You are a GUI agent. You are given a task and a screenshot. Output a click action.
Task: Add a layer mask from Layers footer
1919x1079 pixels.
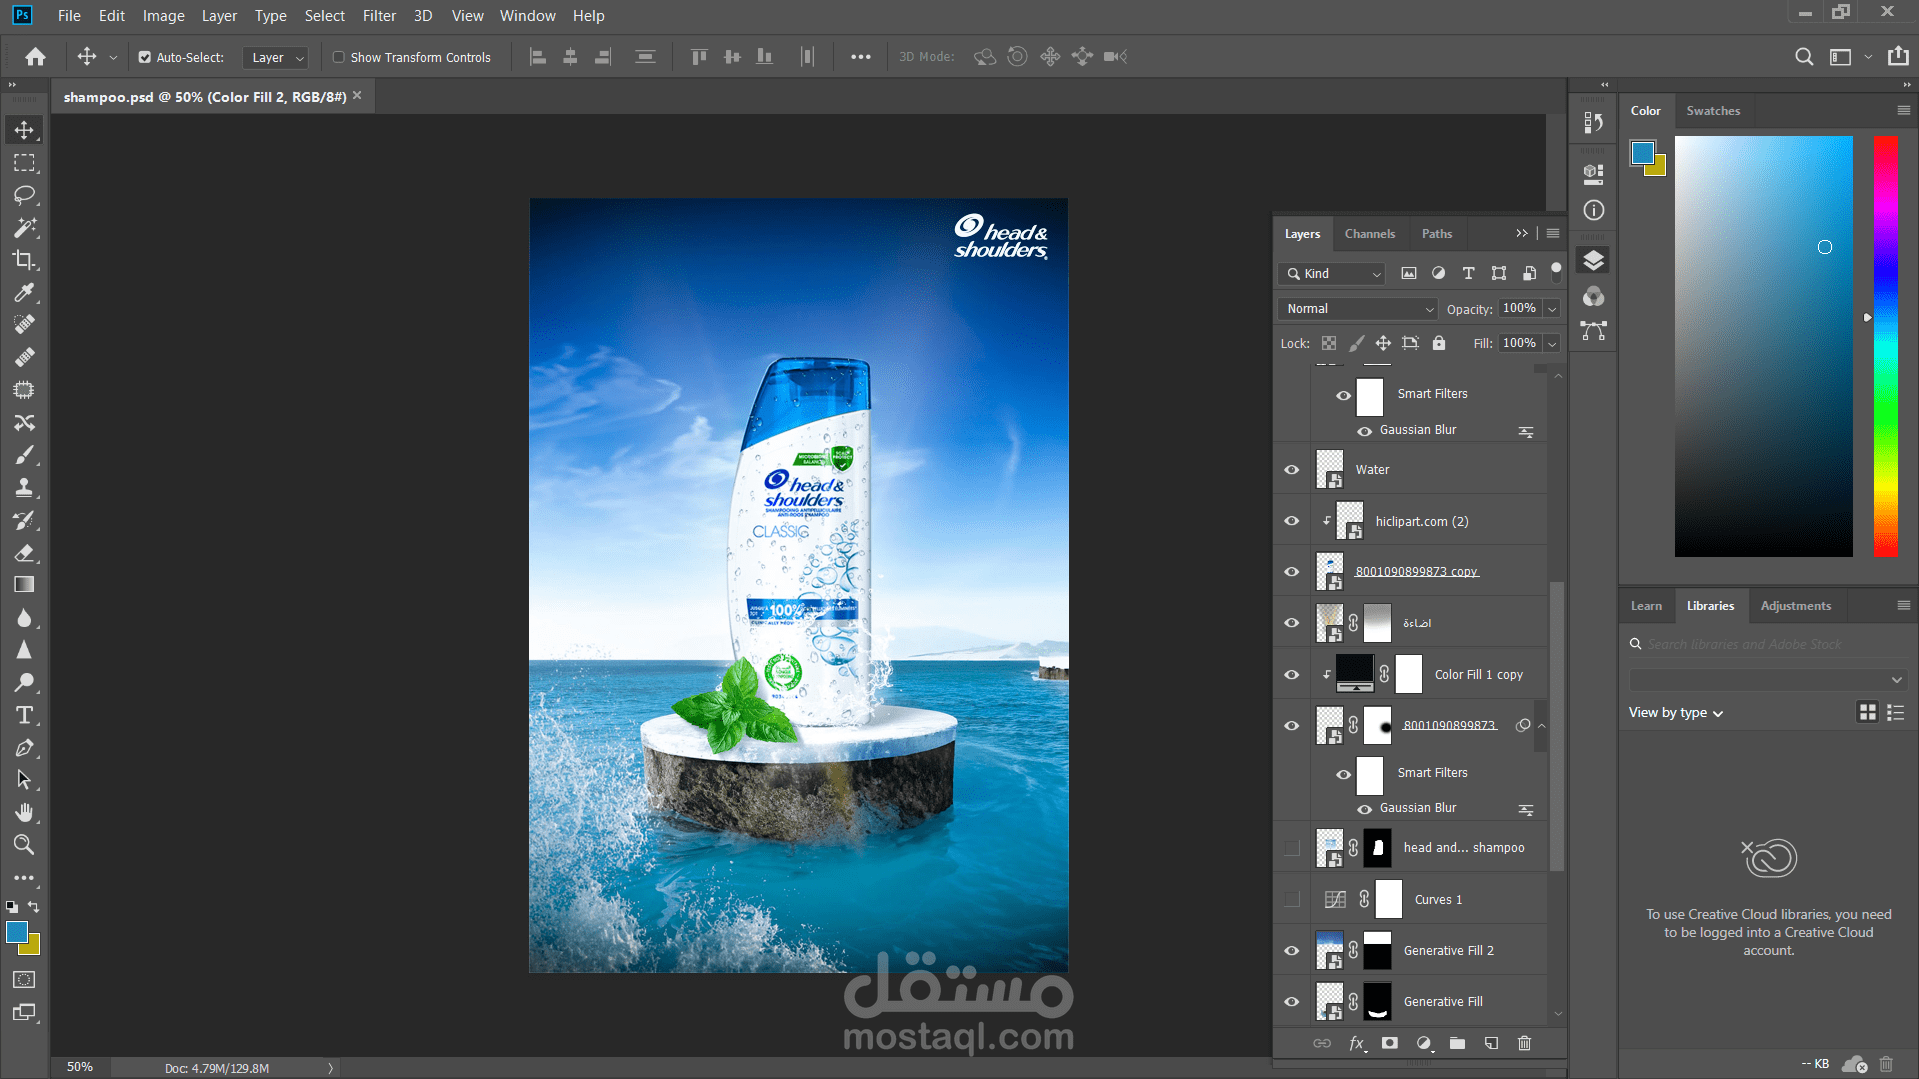tap(1390, 1043)
